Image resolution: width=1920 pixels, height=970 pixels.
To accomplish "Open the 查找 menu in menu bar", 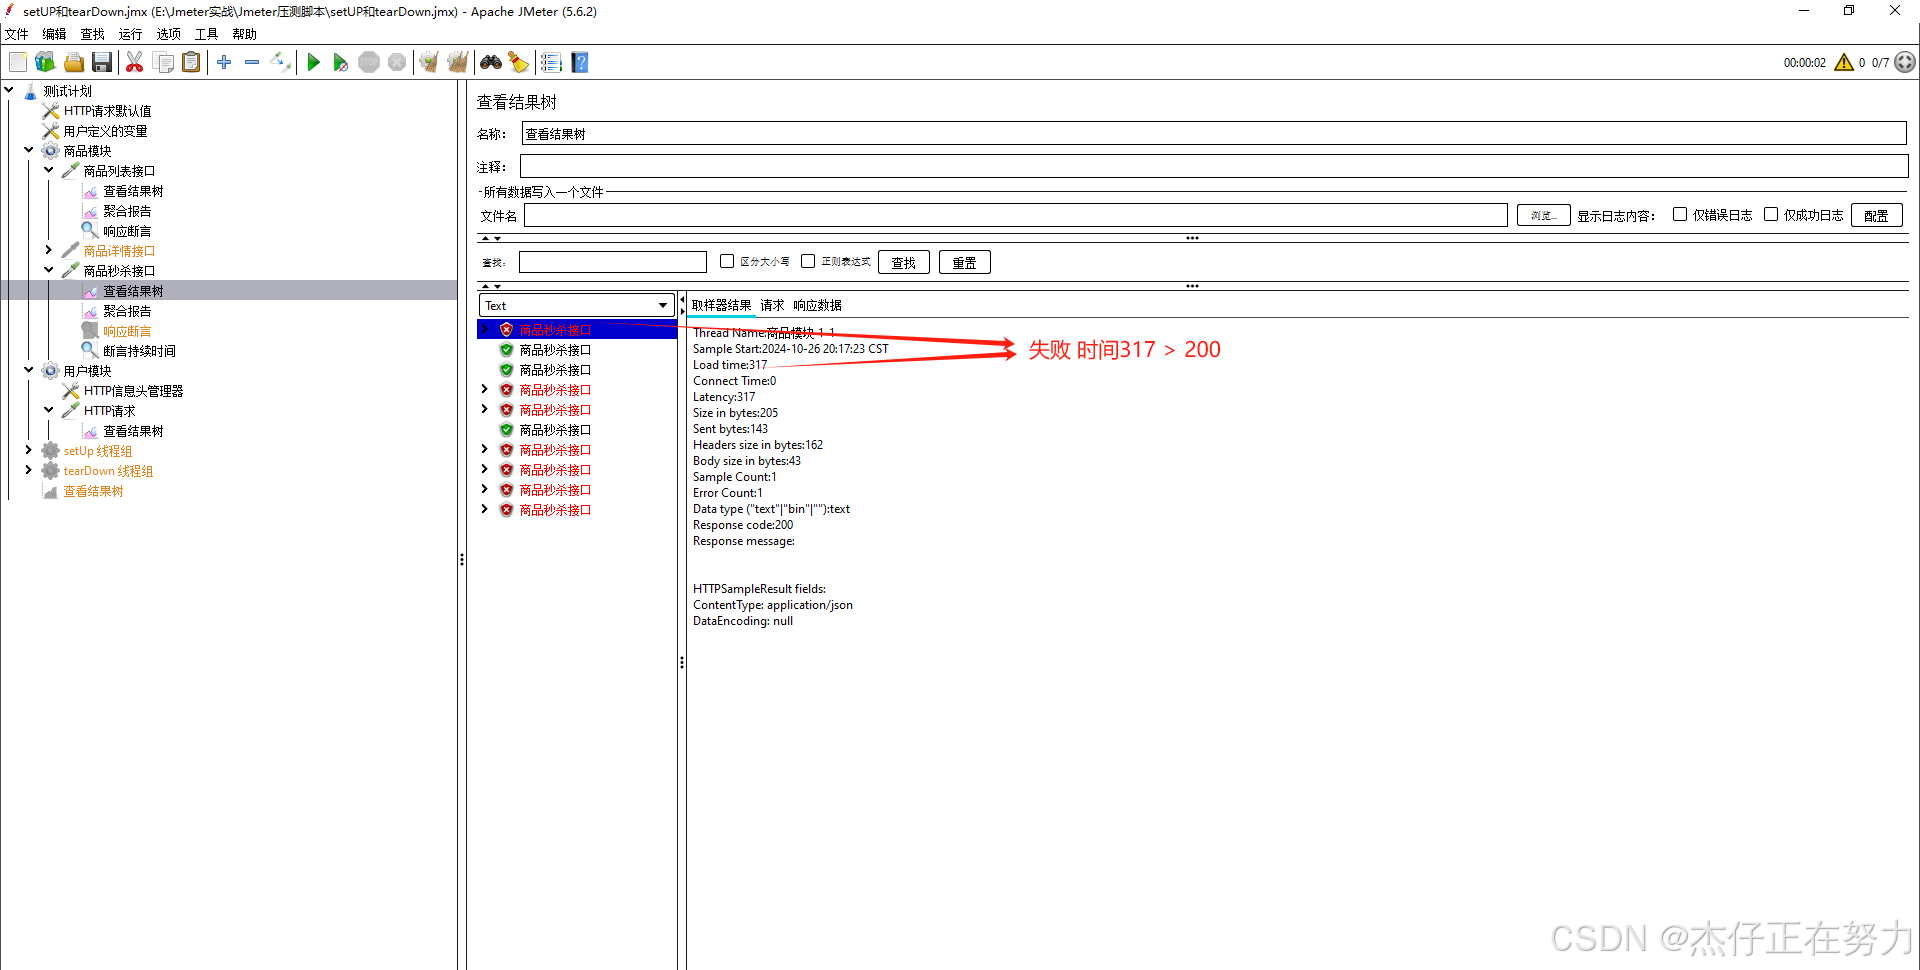I will 92,34.
